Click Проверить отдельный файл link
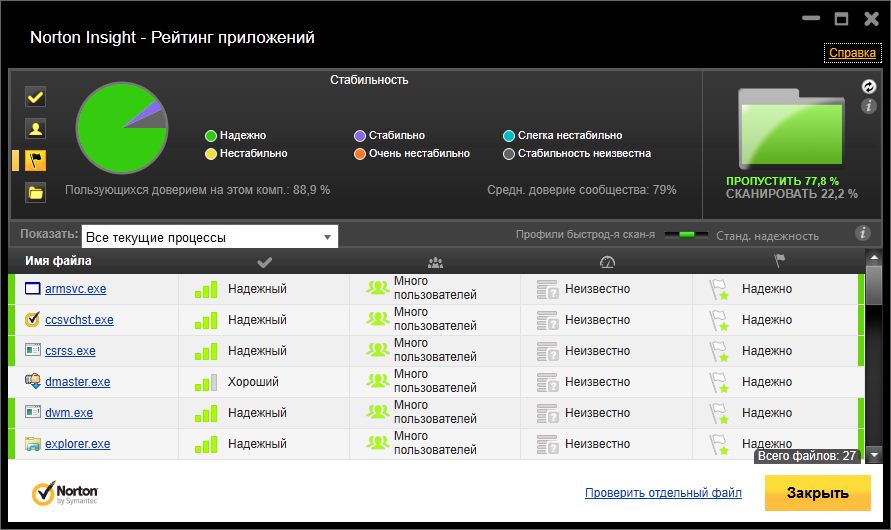The height and width of the screenshot is (530, 891). (663, 493)
